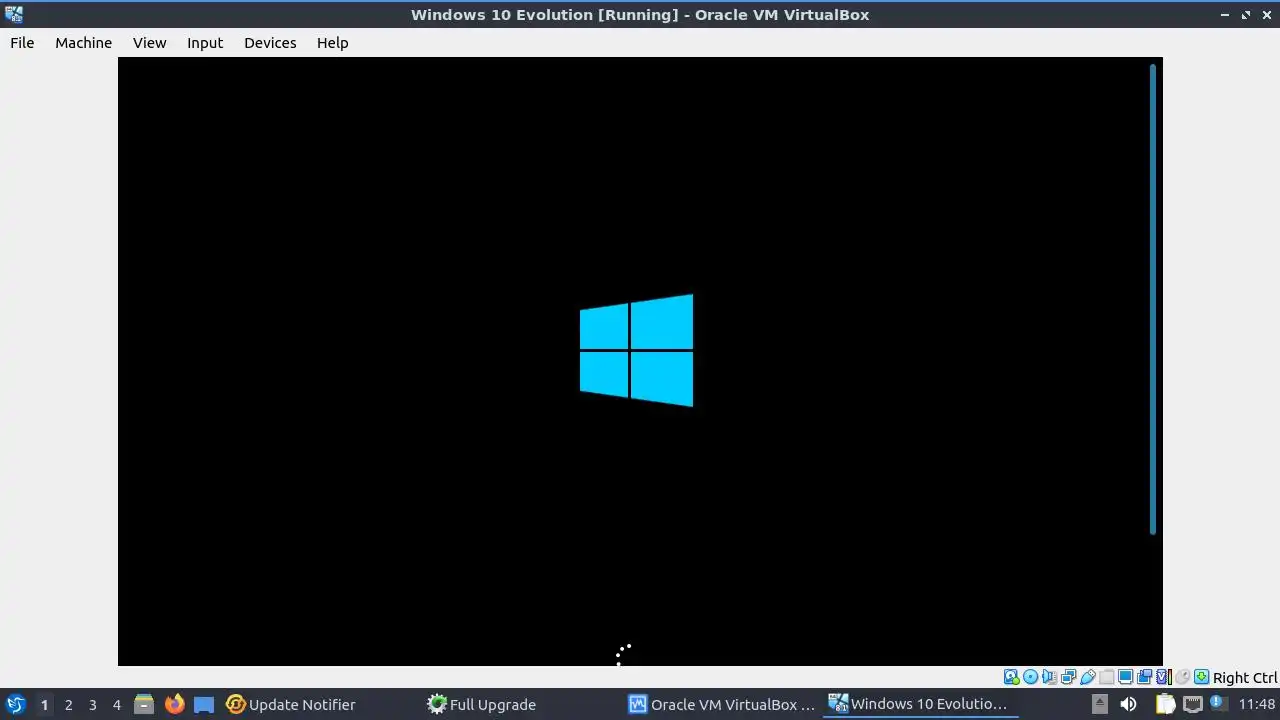Click the VirtualBox icon in the title bar
Screen dimensions: 1280x720
coord(14,14)
